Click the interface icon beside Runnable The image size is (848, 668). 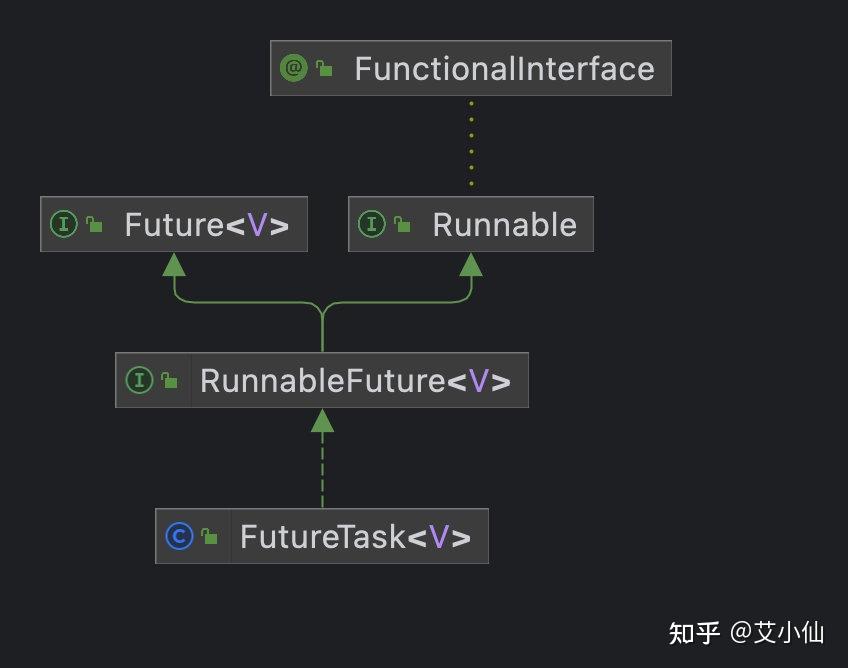coord(372,224)
